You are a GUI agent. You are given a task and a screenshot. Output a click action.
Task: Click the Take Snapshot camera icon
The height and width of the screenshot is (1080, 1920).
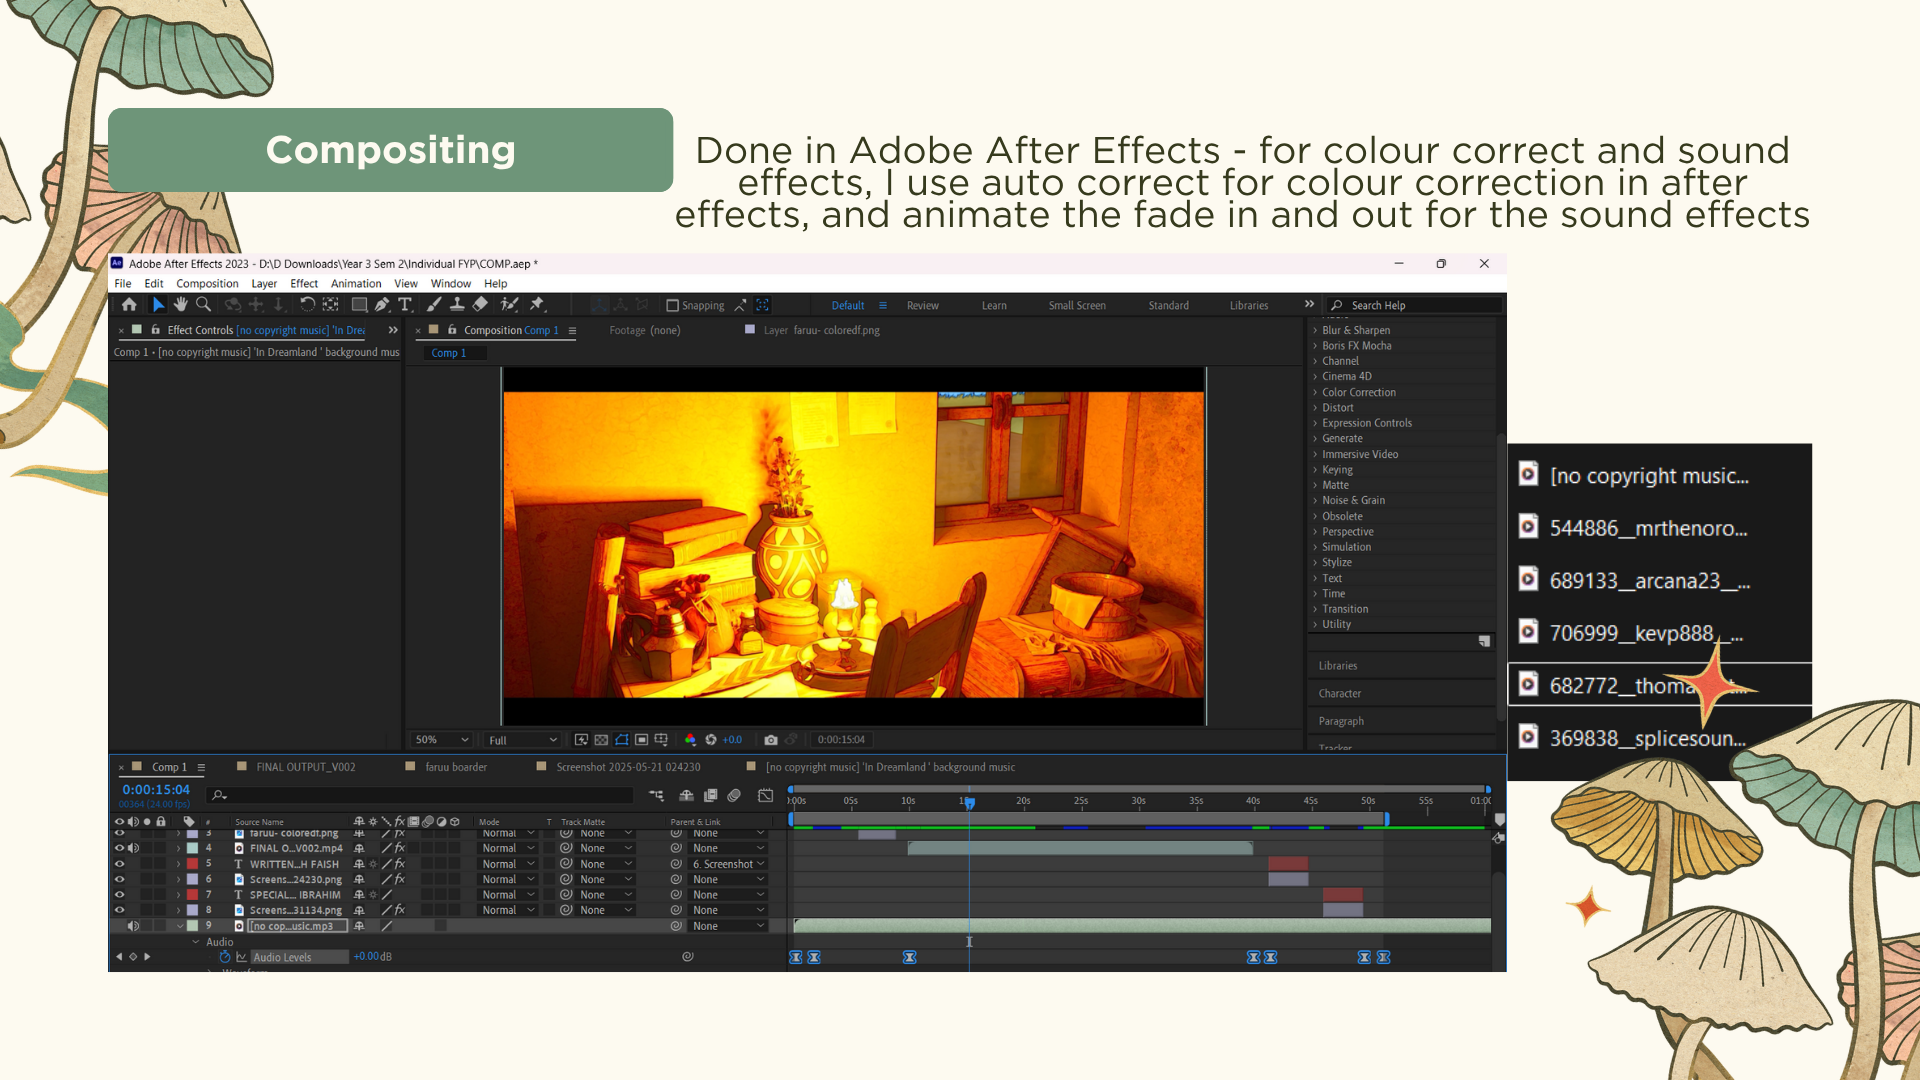[x=771, y=740]
